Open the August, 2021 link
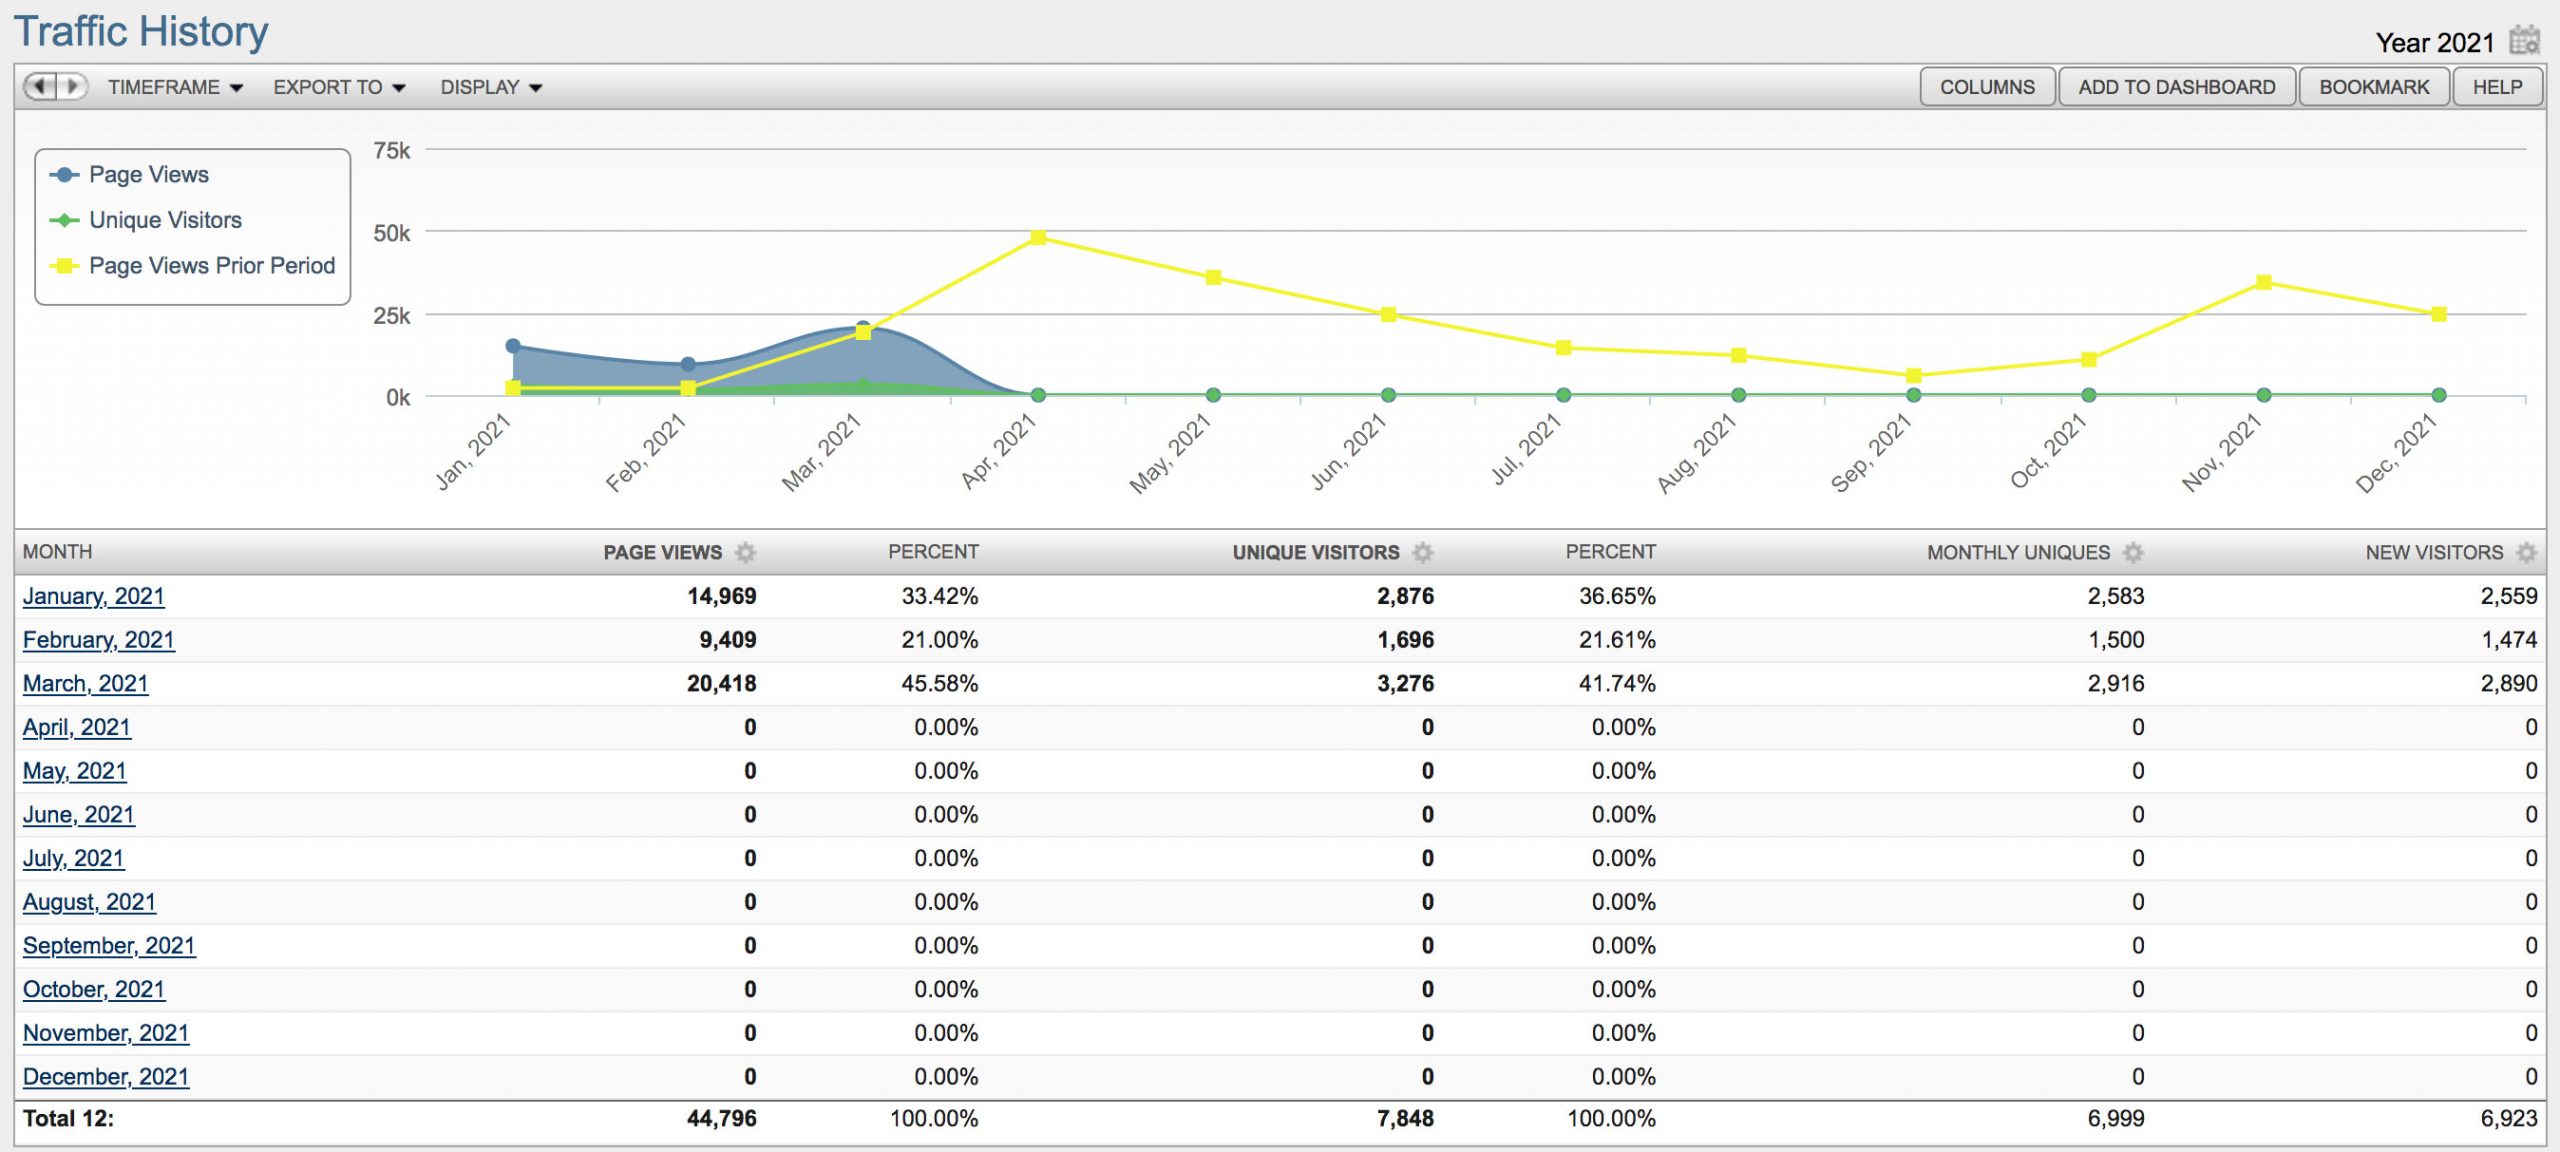2560x1152 pixels. coord(90,902)
